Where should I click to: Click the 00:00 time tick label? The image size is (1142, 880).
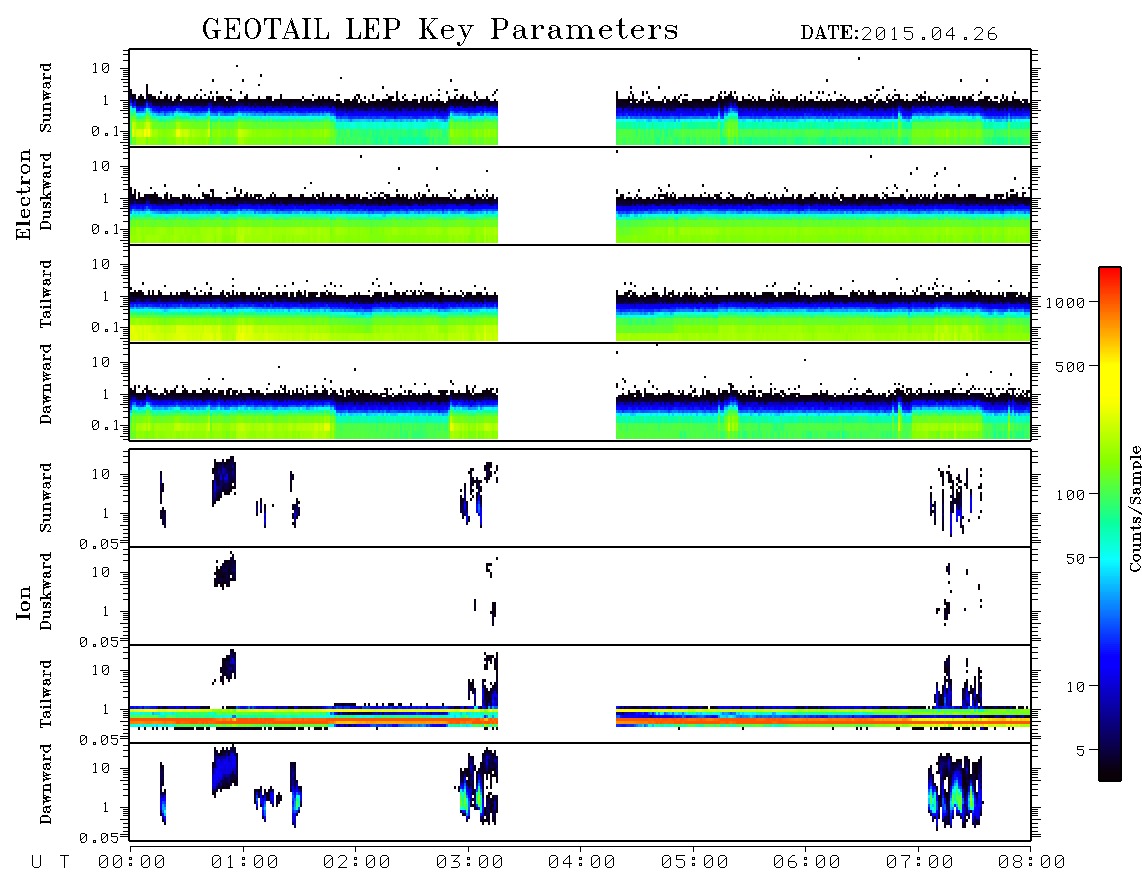[x=132, y=863]
